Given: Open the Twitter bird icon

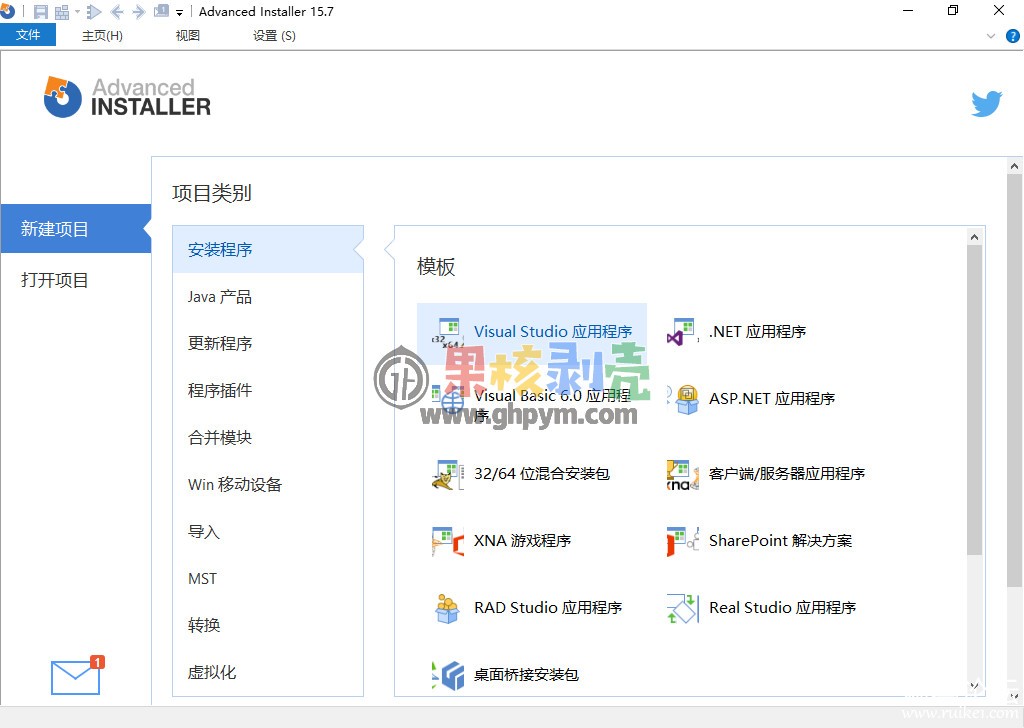Looking at the screenshot, I should click(986, 104).
